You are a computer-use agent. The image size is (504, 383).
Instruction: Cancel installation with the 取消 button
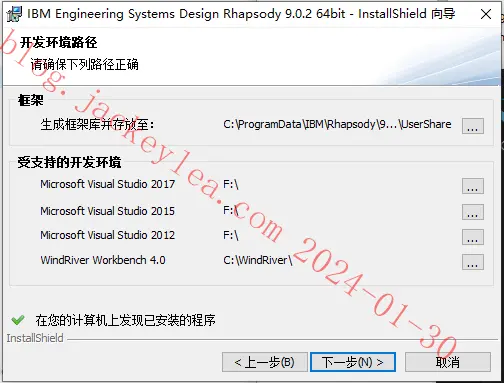pyautogui.click(x=448, y=362)
